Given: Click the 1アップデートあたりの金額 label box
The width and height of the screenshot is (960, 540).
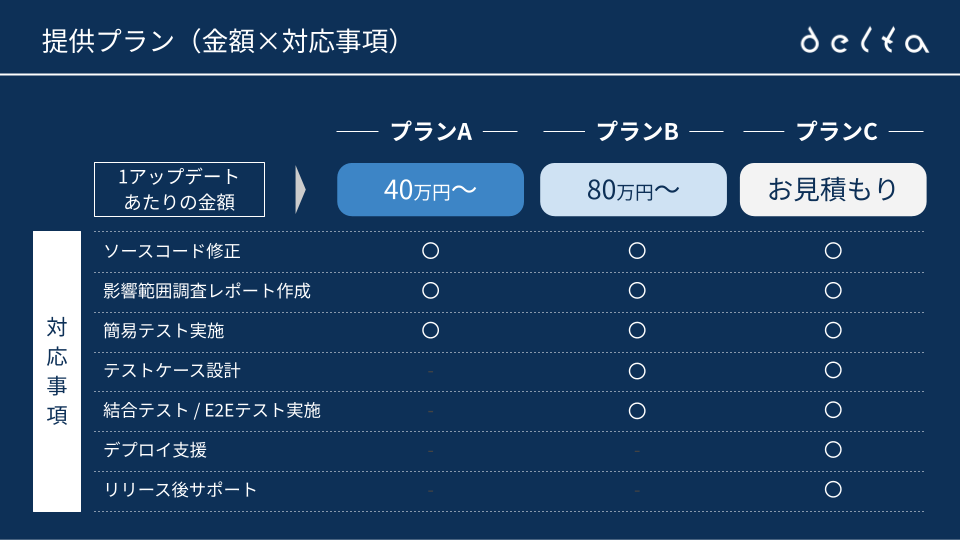Looking at the screenshot, I should [x=179, y=189].
